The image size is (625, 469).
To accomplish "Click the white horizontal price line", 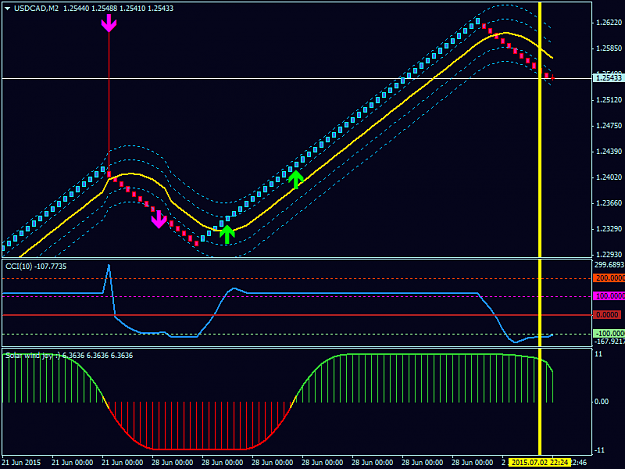I will point(297,78).
